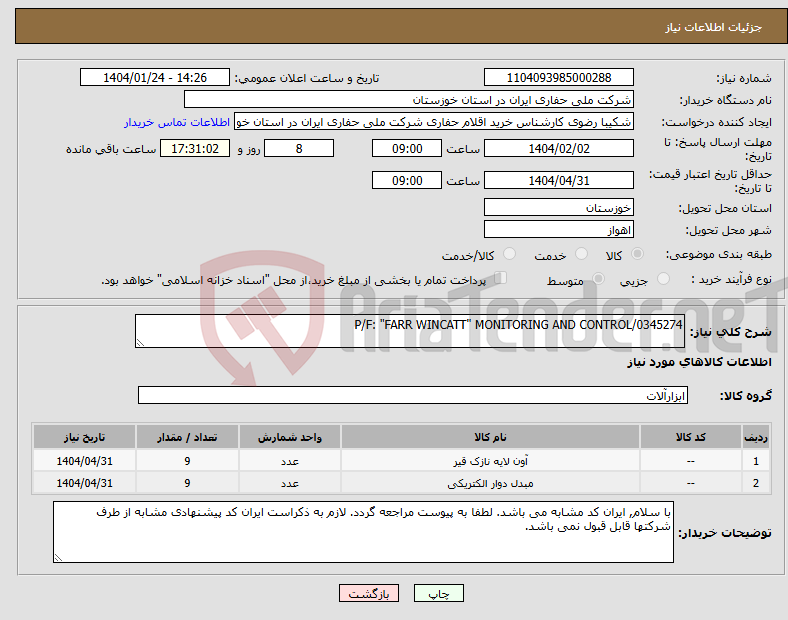Click the remaining time field 17:31:02
This screenshot has height=620, width=788.
click(195, 148)
